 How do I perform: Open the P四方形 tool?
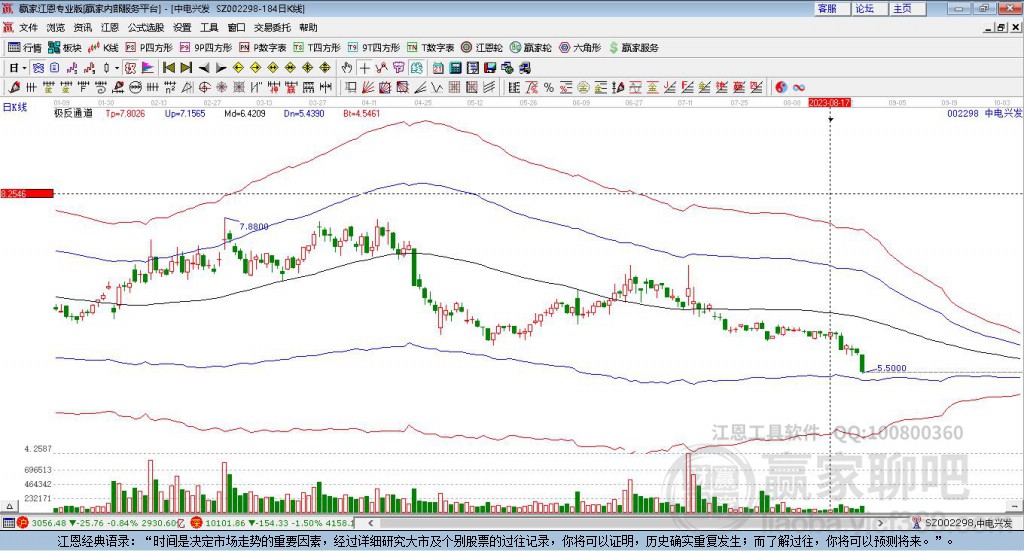tap(148, 48)
